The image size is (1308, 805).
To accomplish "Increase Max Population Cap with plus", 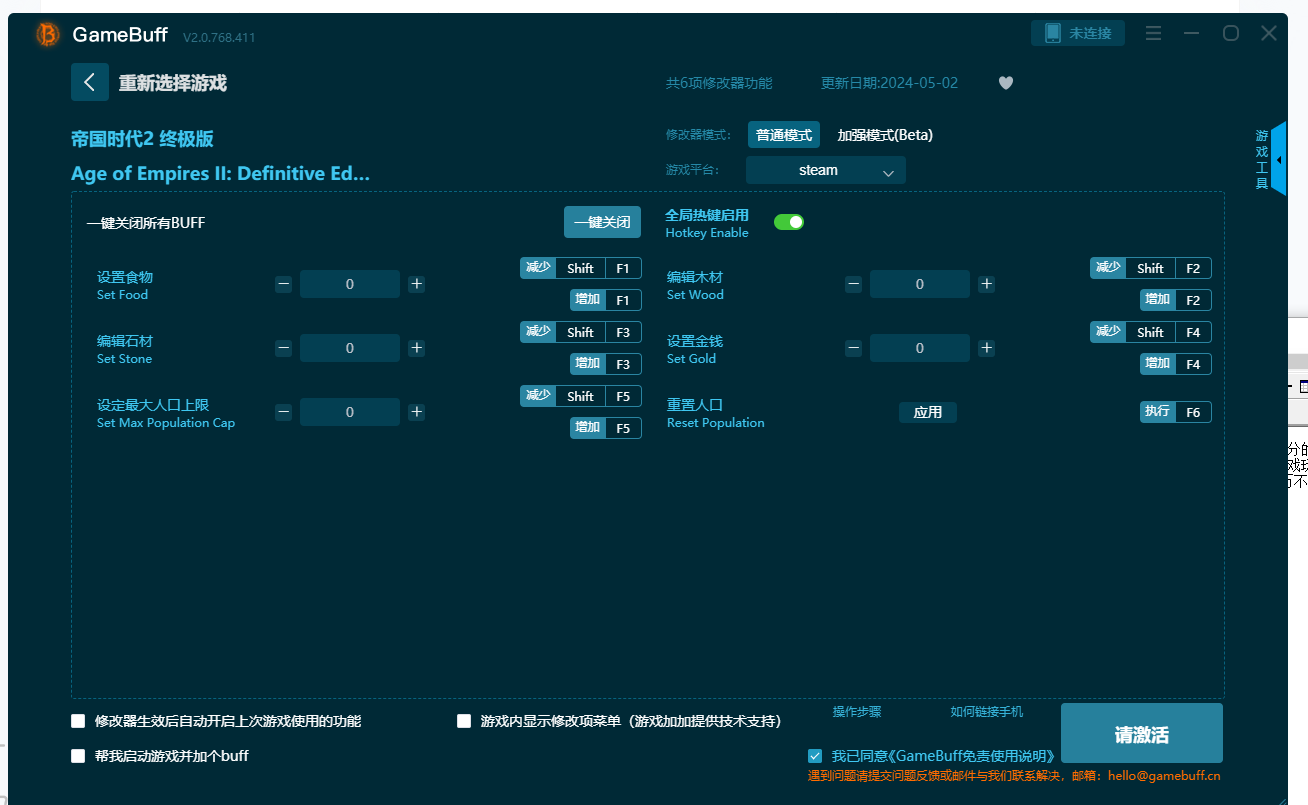I will (417, 412).
